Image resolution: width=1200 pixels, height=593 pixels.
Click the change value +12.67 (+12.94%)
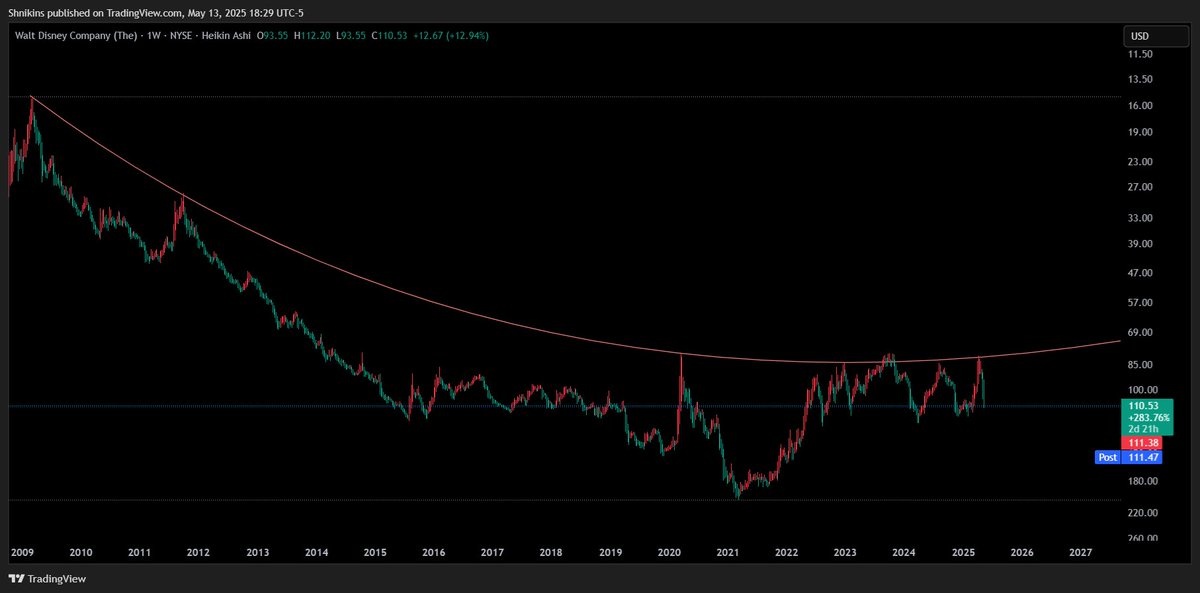pyautogui.click(x=452, y=36)
